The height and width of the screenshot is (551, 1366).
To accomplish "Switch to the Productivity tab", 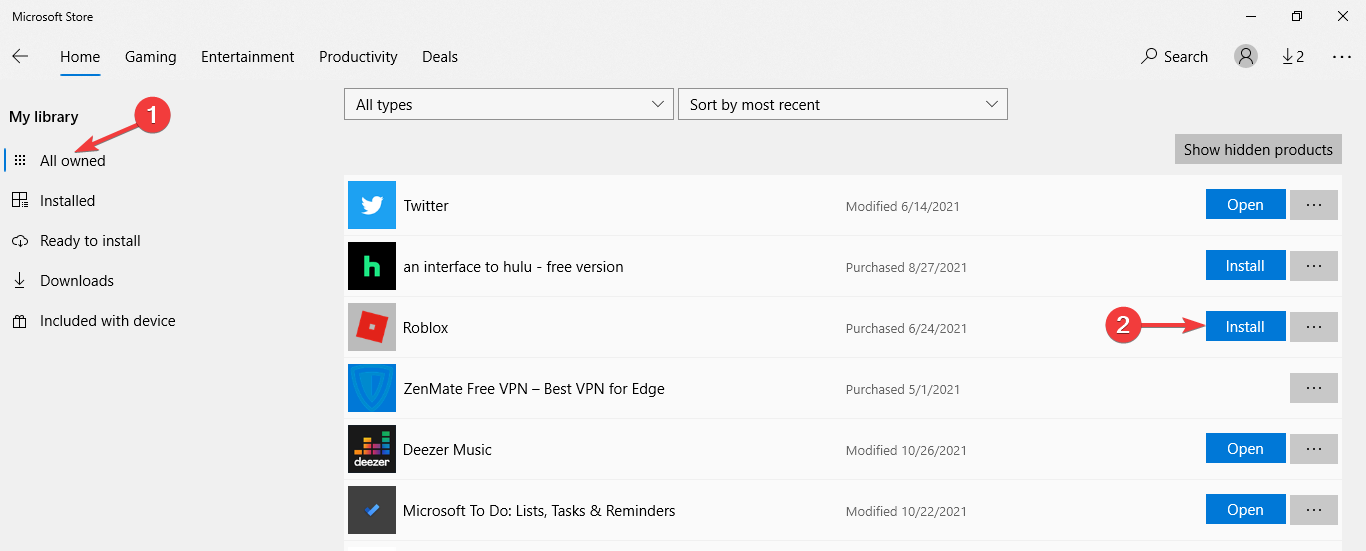I will (358, 57).
